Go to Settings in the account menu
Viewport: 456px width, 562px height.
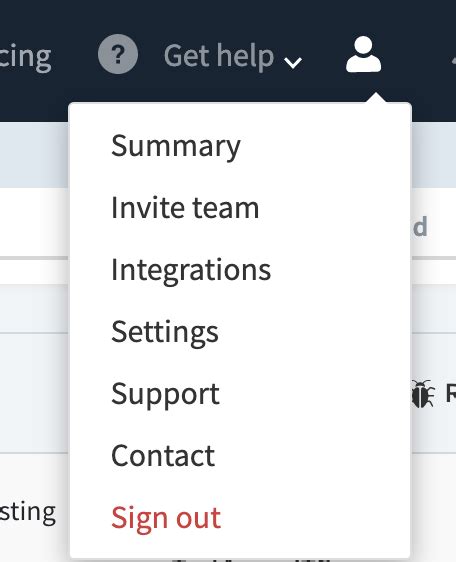pyautogui.click(x=165, y=333)
